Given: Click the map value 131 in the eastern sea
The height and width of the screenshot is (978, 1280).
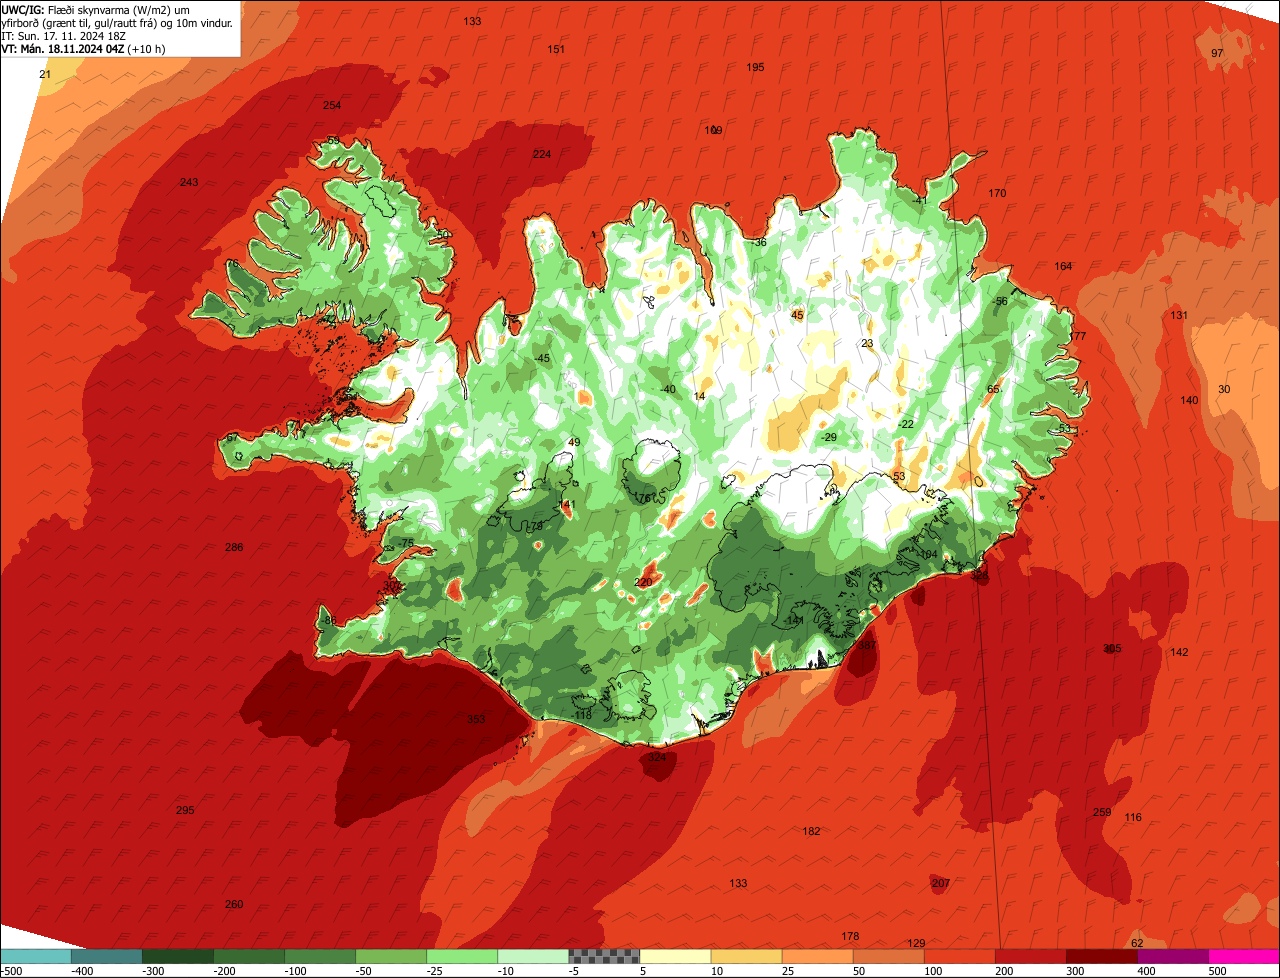Looking at the screenshot, I should coord(1180,315).
